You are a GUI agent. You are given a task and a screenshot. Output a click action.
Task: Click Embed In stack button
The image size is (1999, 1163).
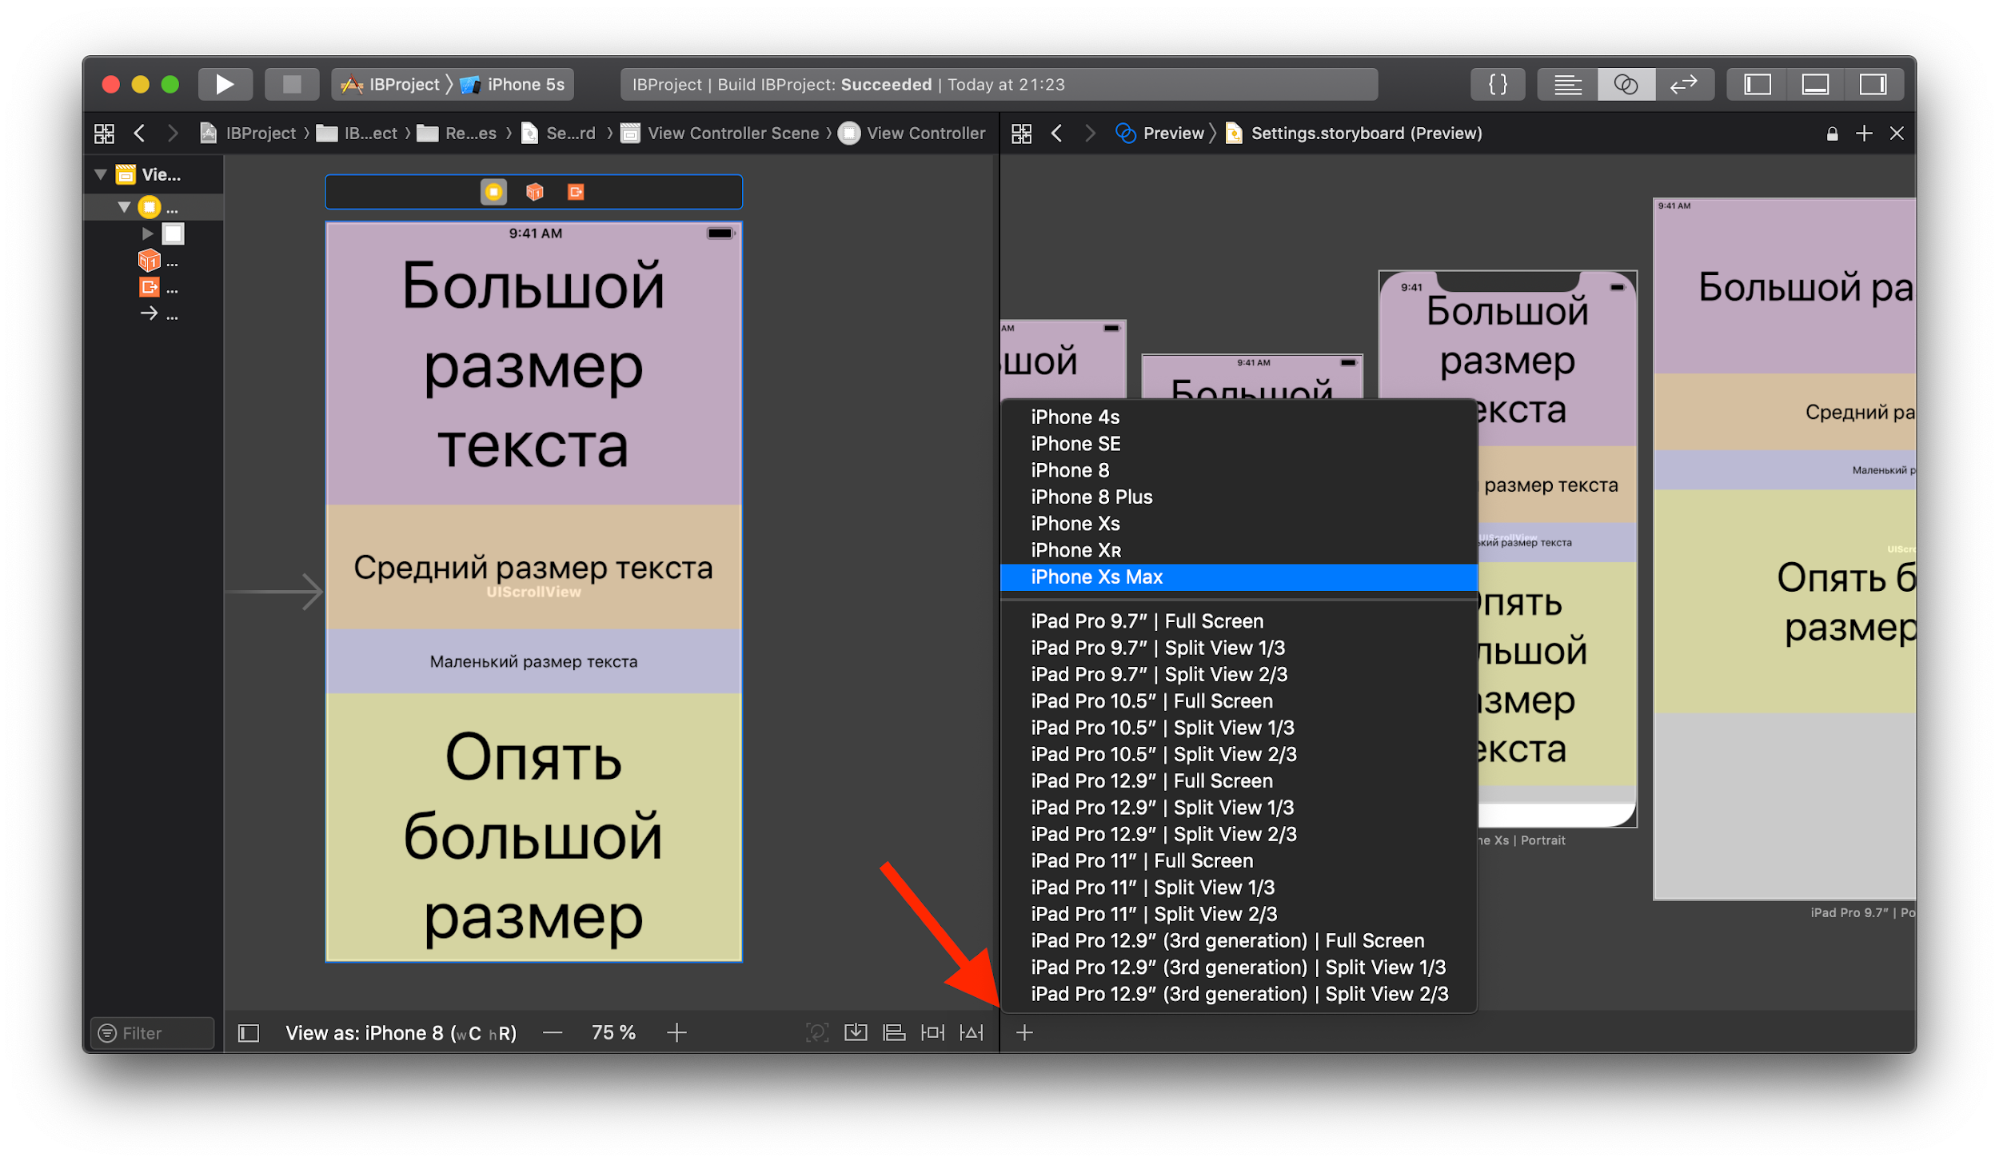[x=856, y=1032]
